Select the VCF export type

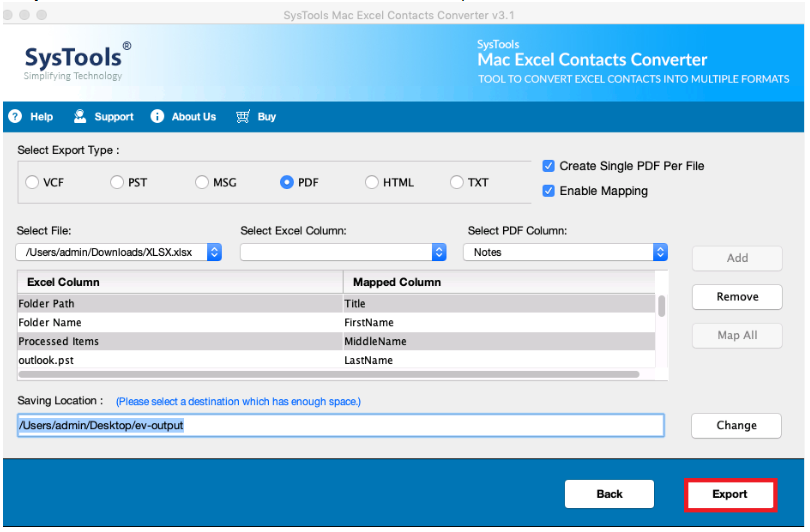click(32, 183)
